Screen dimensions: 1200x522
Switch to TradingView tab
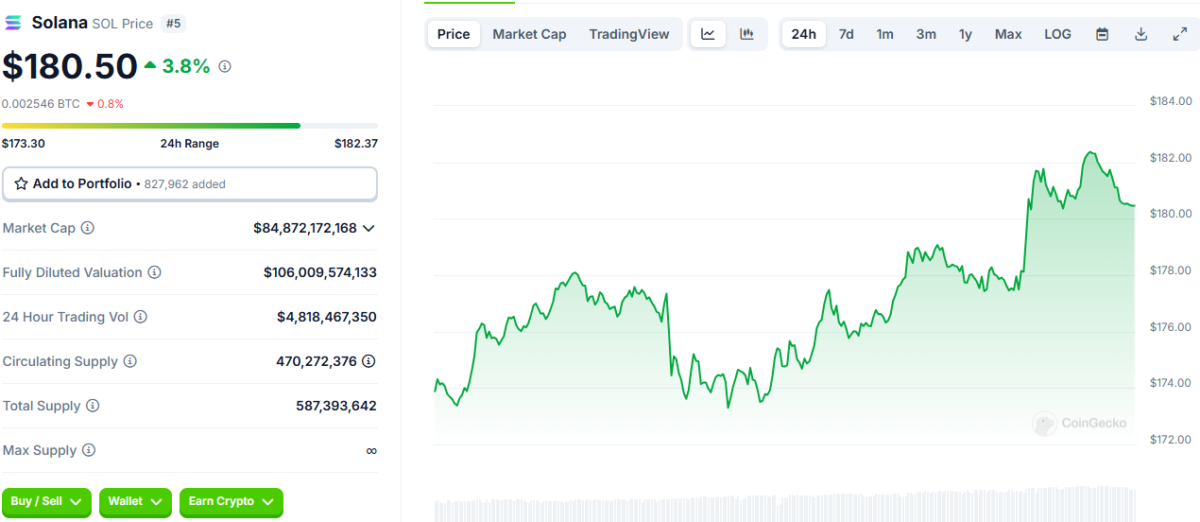point(629,34)
